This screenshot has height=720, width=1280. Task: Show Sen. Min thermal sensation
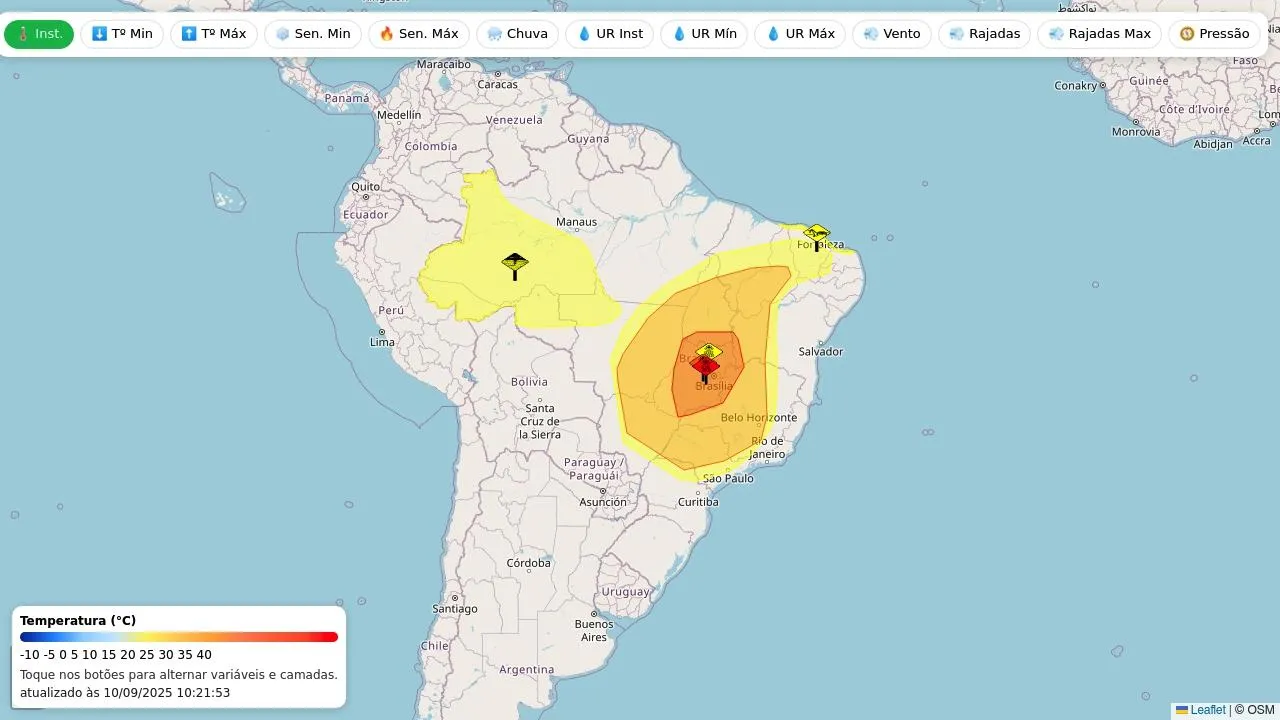pos(312,34)
